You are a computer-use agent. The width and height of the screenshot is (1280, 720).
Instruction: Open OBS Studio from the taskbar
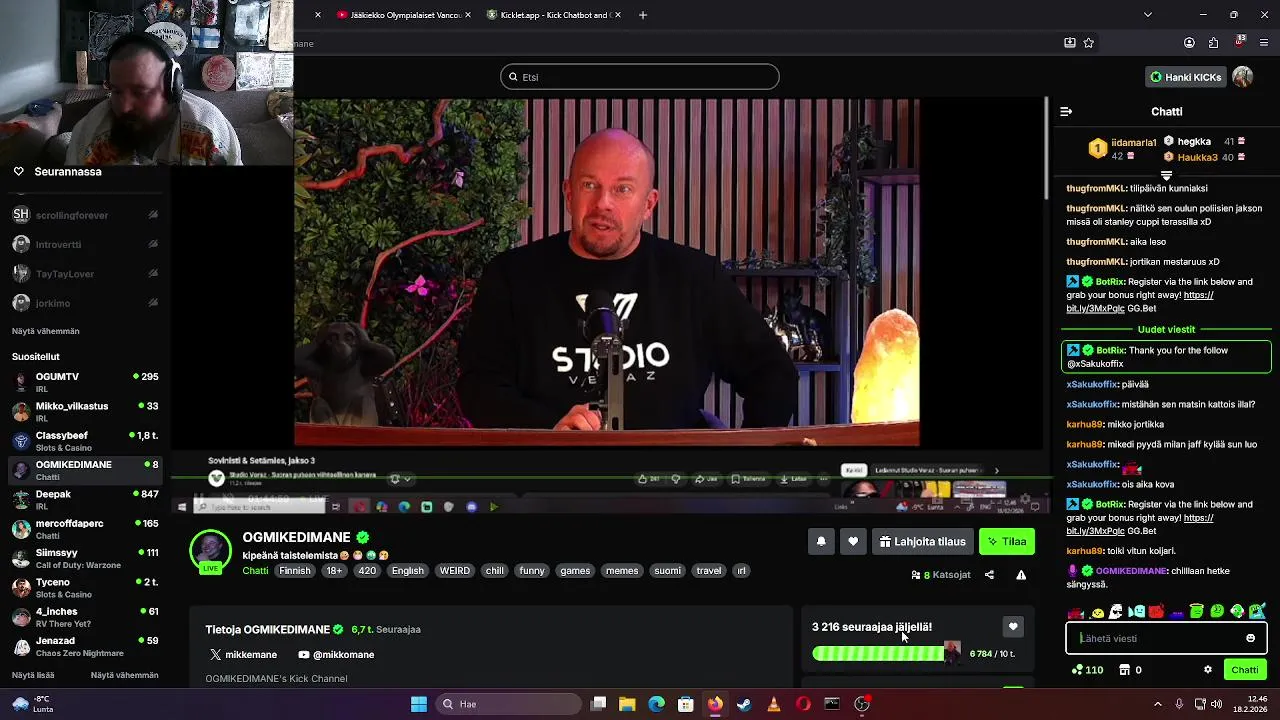coord(862,704)
